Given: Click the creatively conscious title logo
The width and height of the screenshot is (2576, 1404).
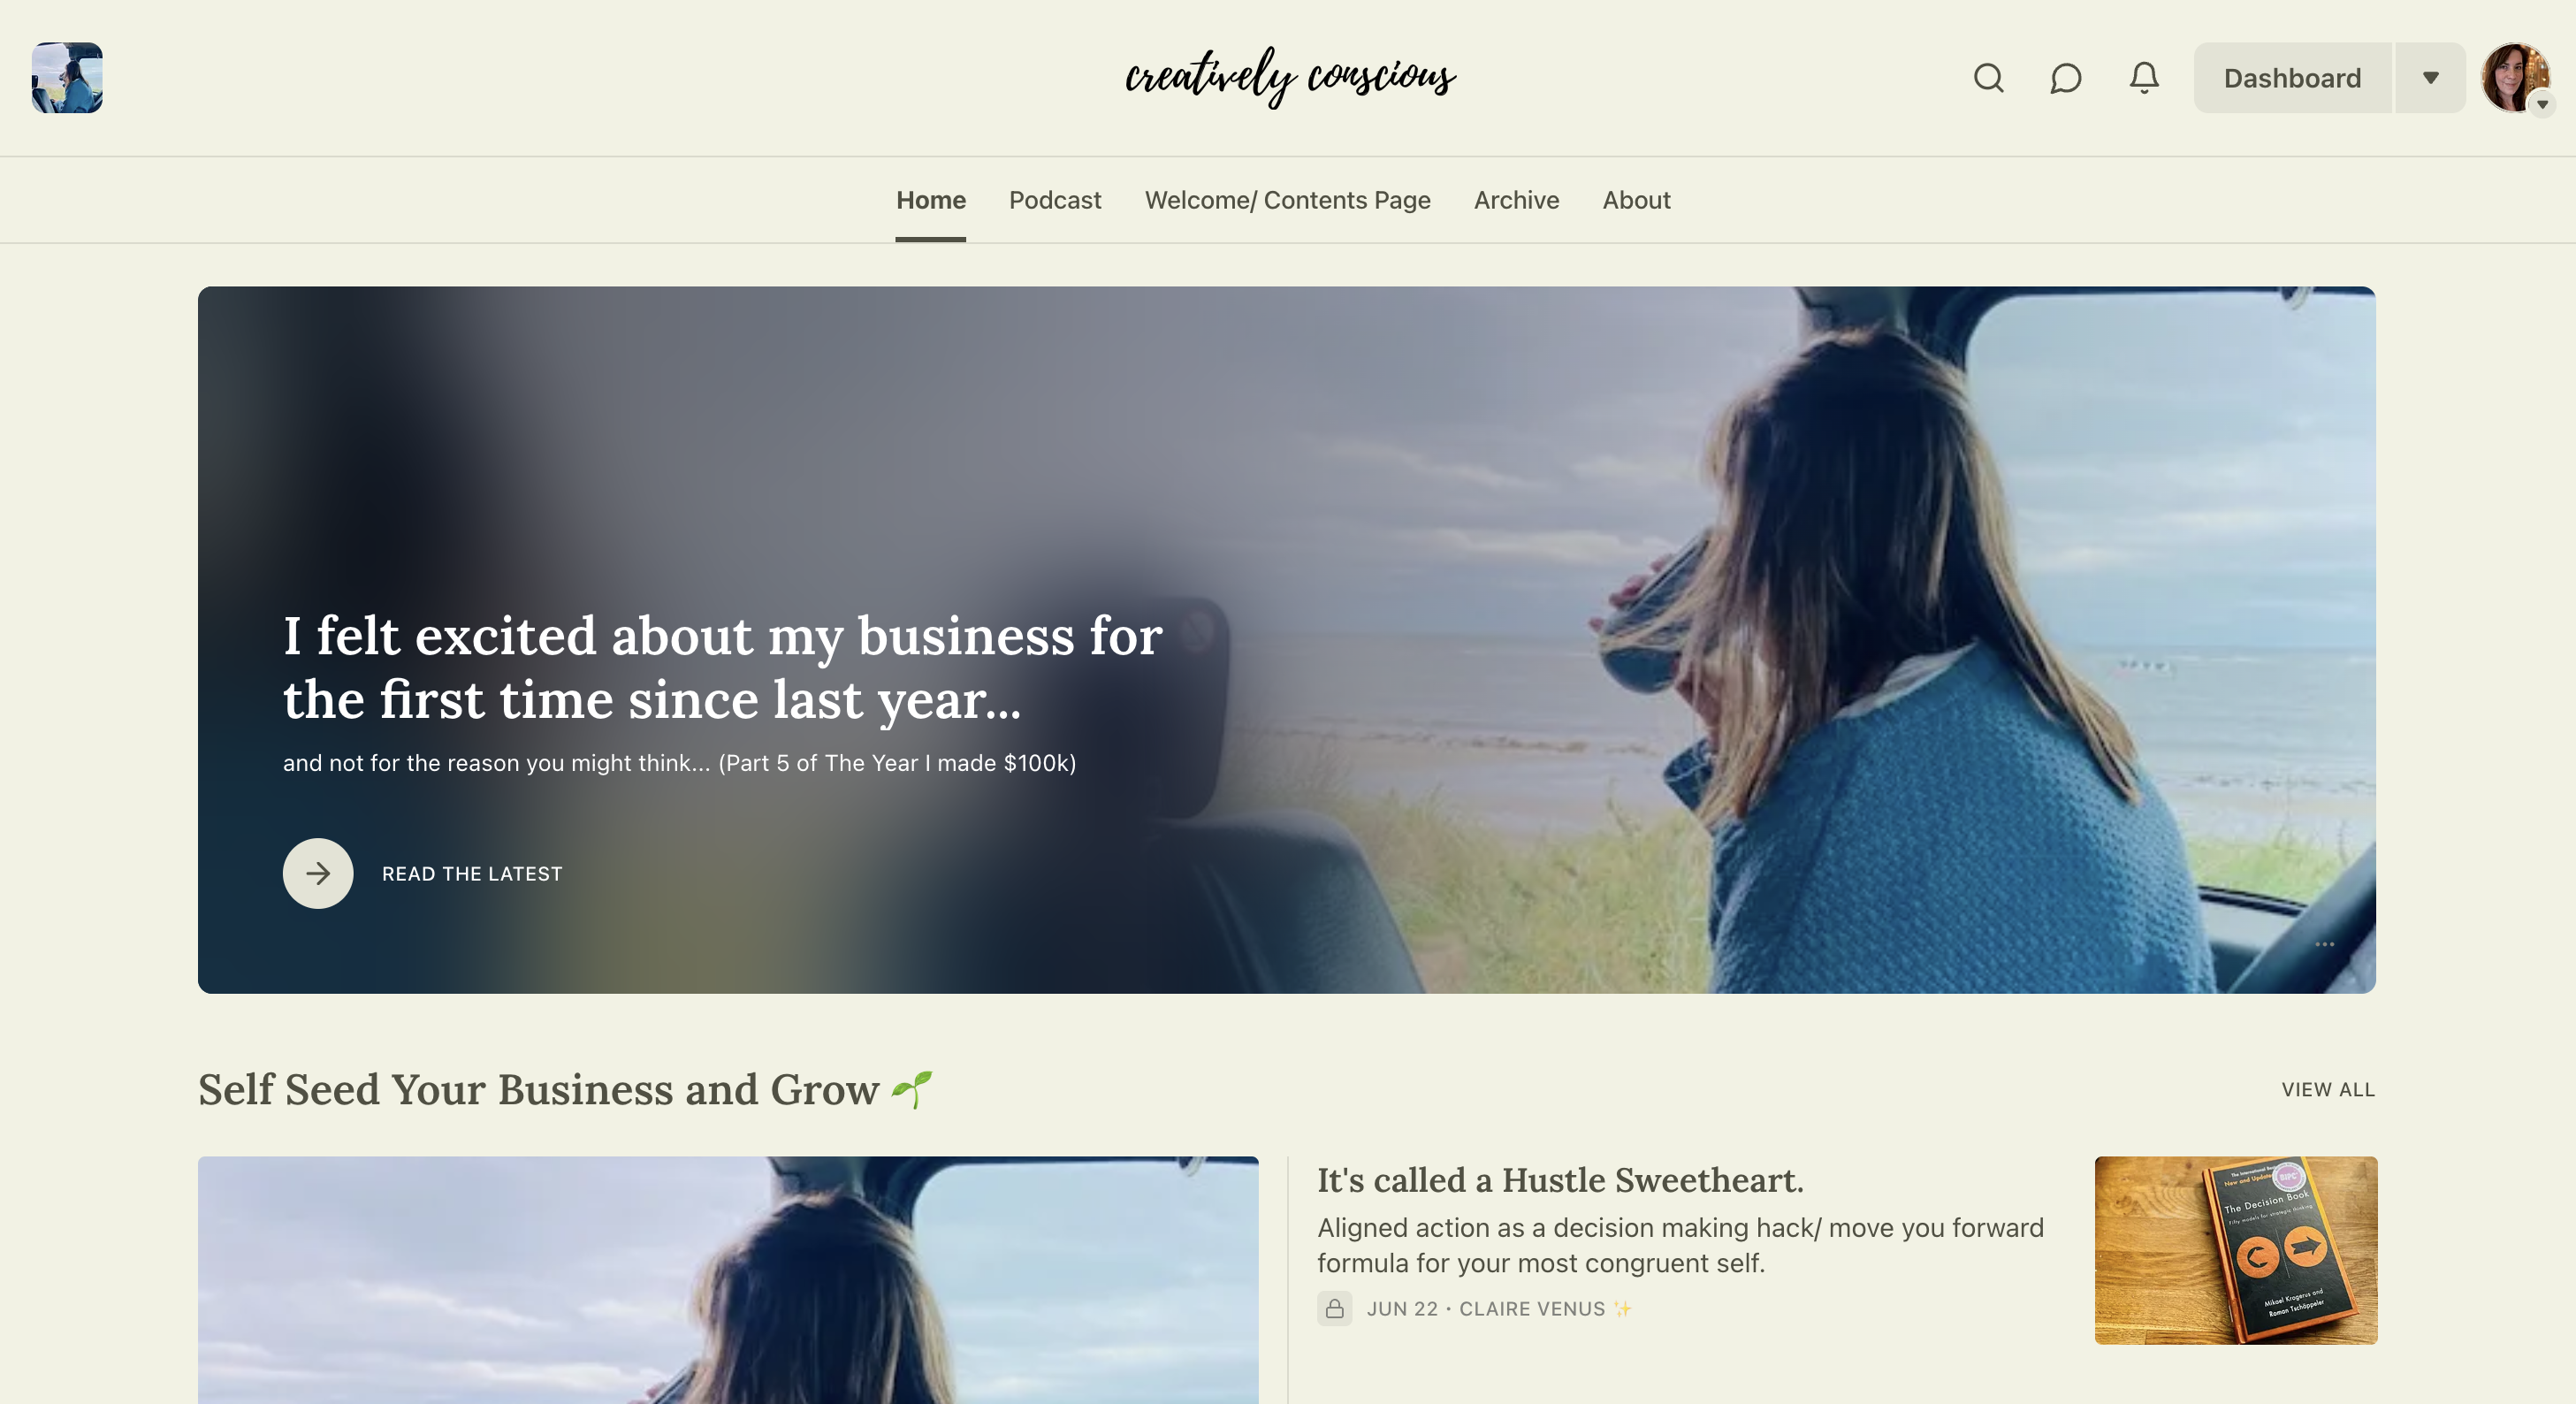Looking at the screenshot, I should (1290, 78).
